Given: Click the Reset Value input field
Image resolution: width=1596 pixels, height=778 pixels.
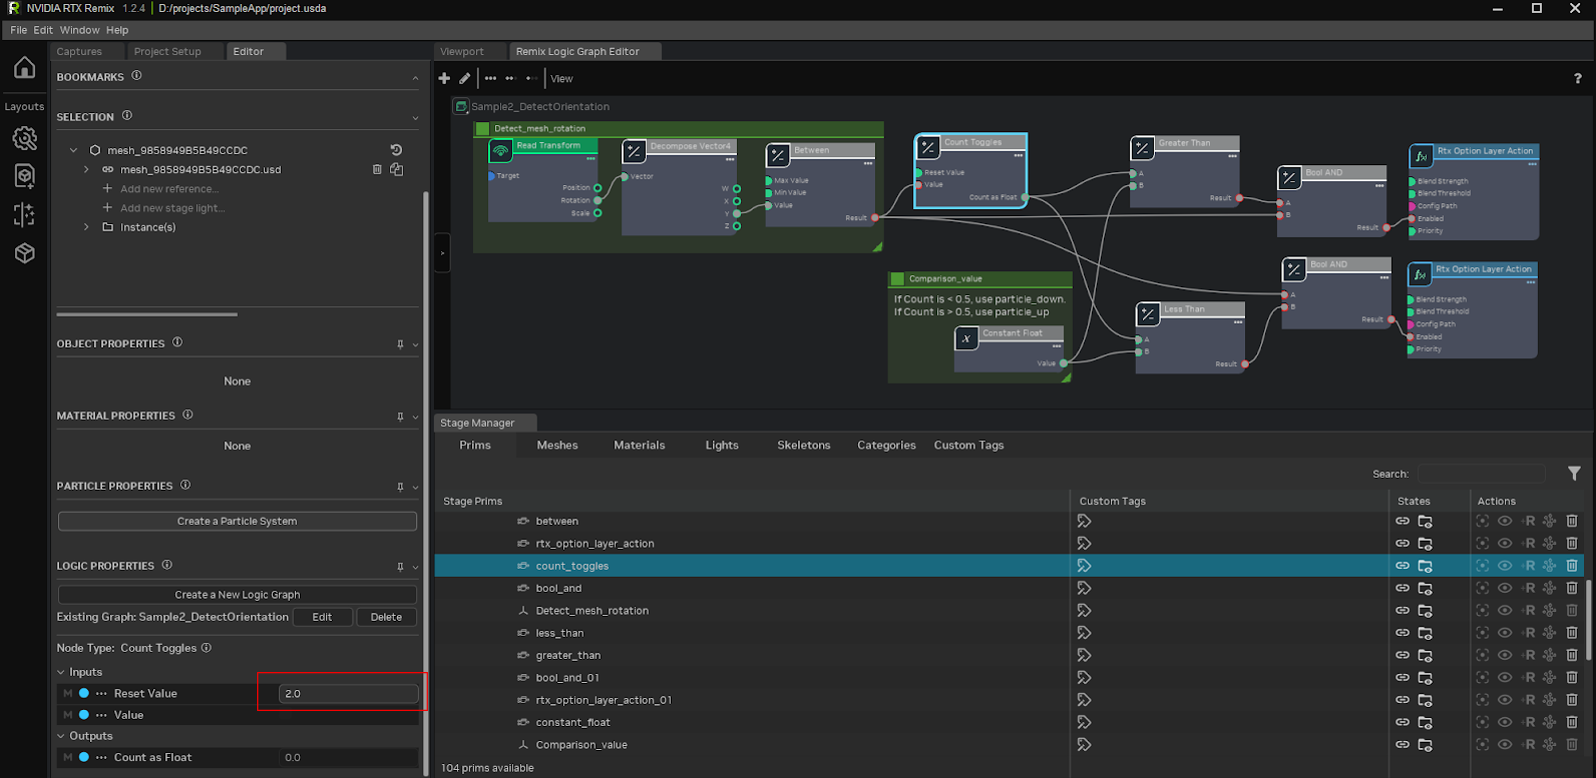Looking at the screenshot, I should click(348, 693).
